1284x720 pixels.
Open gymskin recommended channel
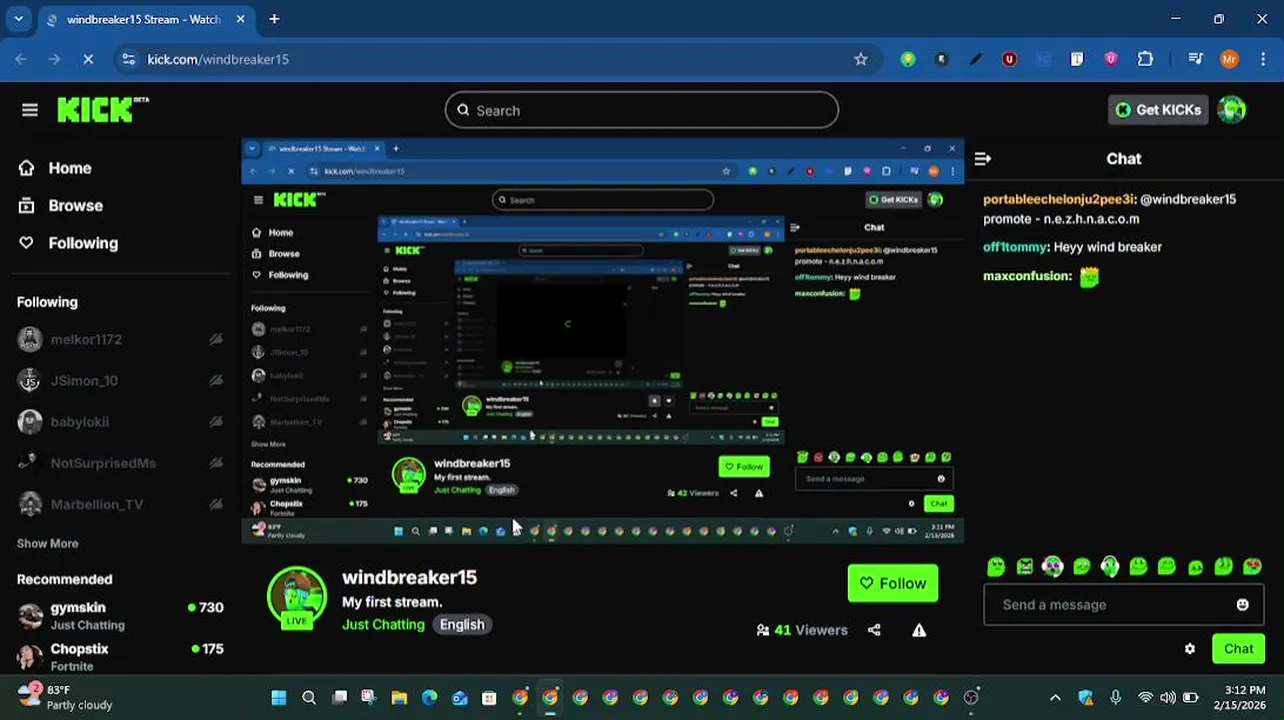[120, 615]
